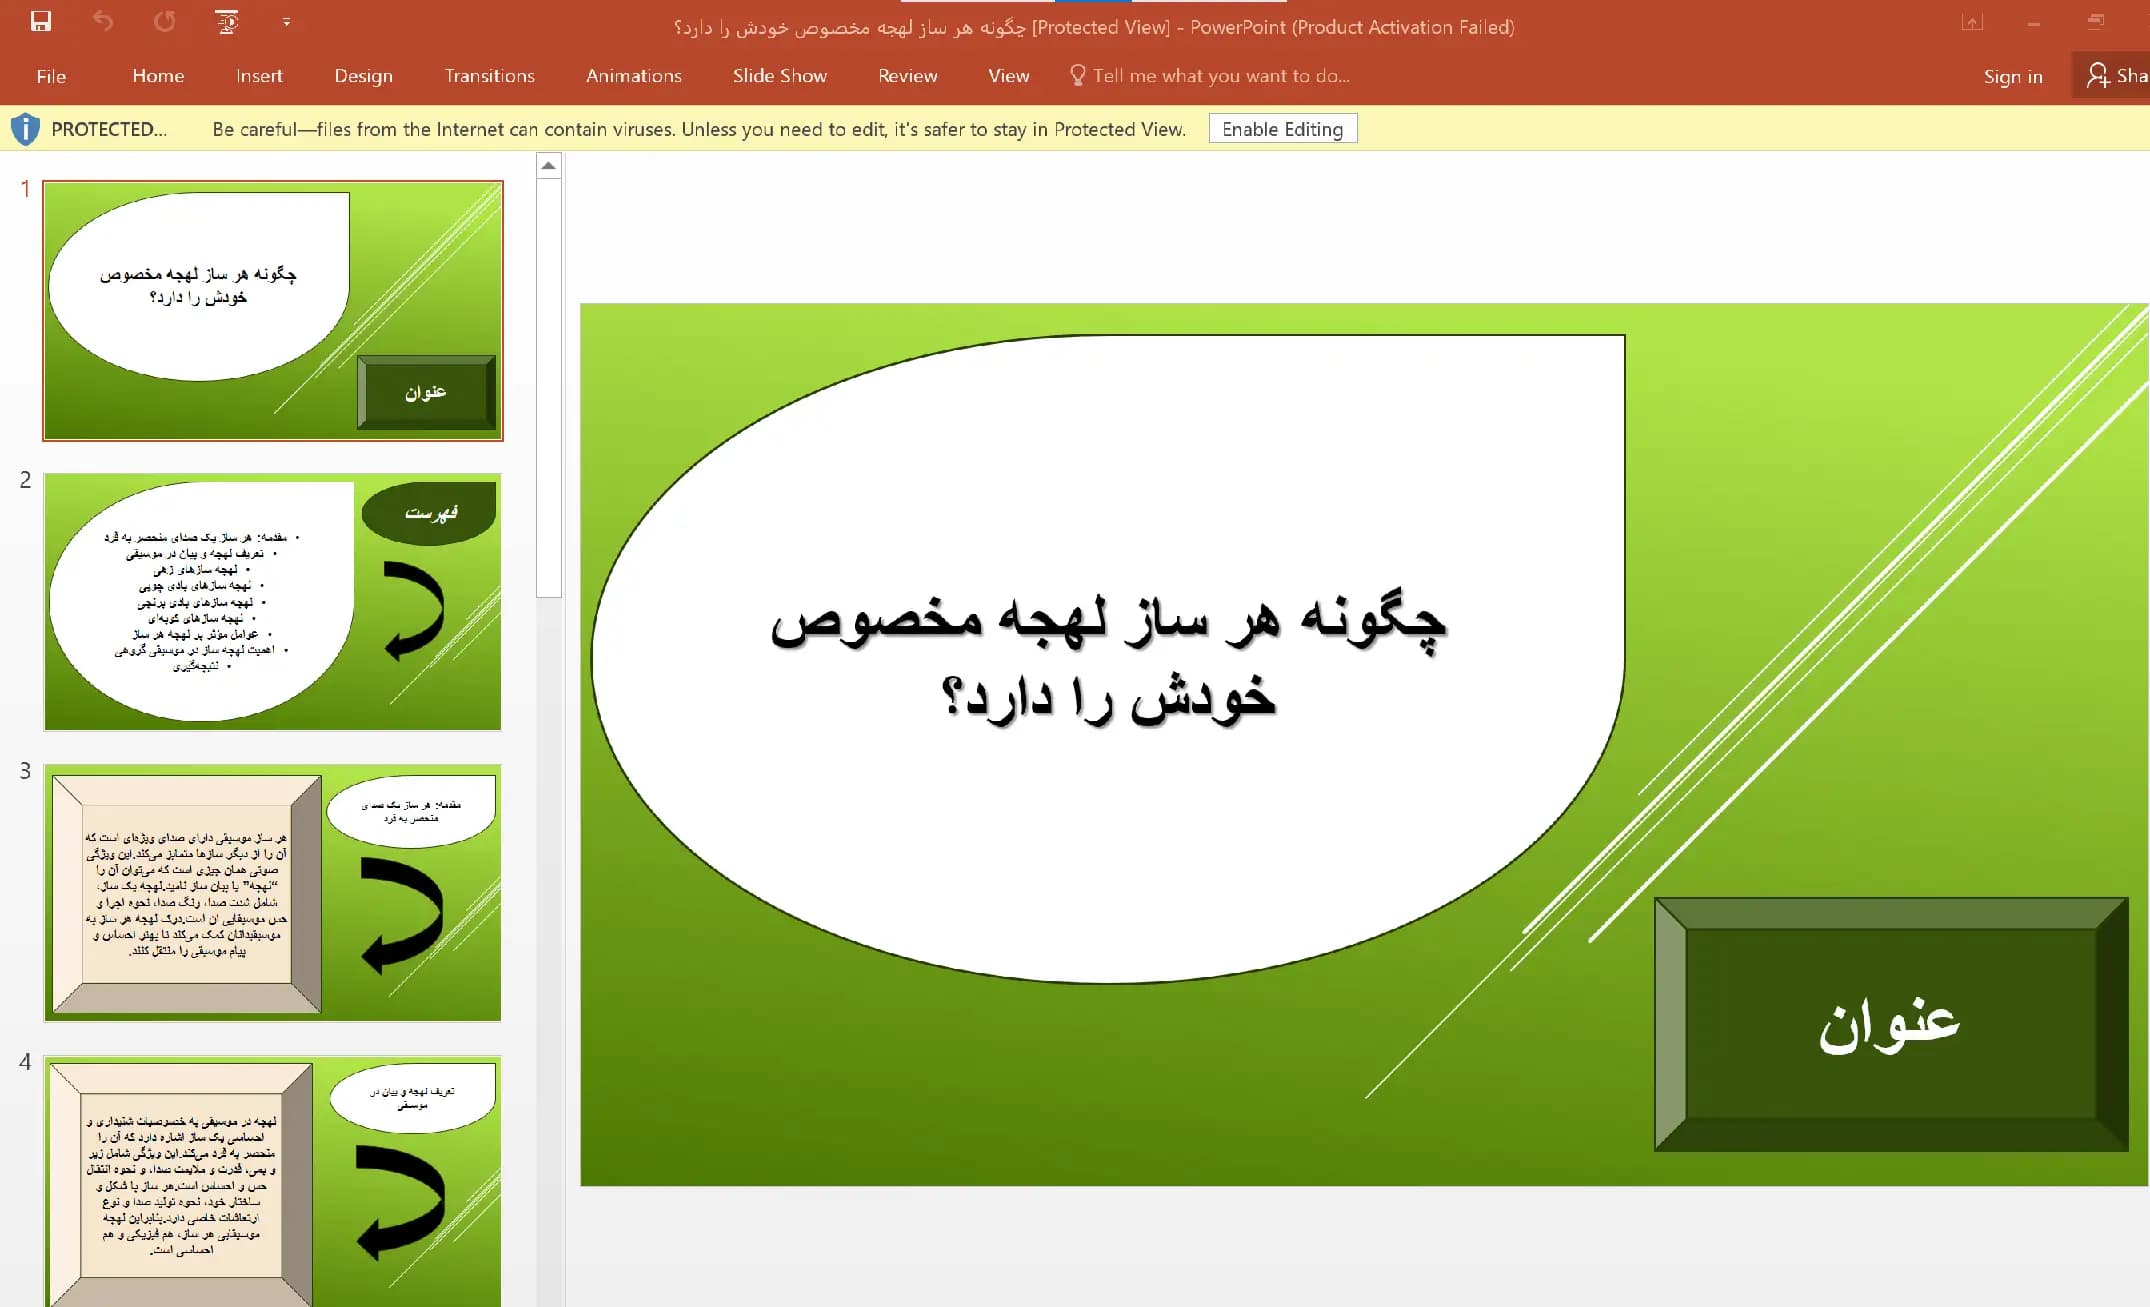The image size is (2150, 1307).
Task: Open the Insert ribbon tab
Action: [x=259, y=76]
